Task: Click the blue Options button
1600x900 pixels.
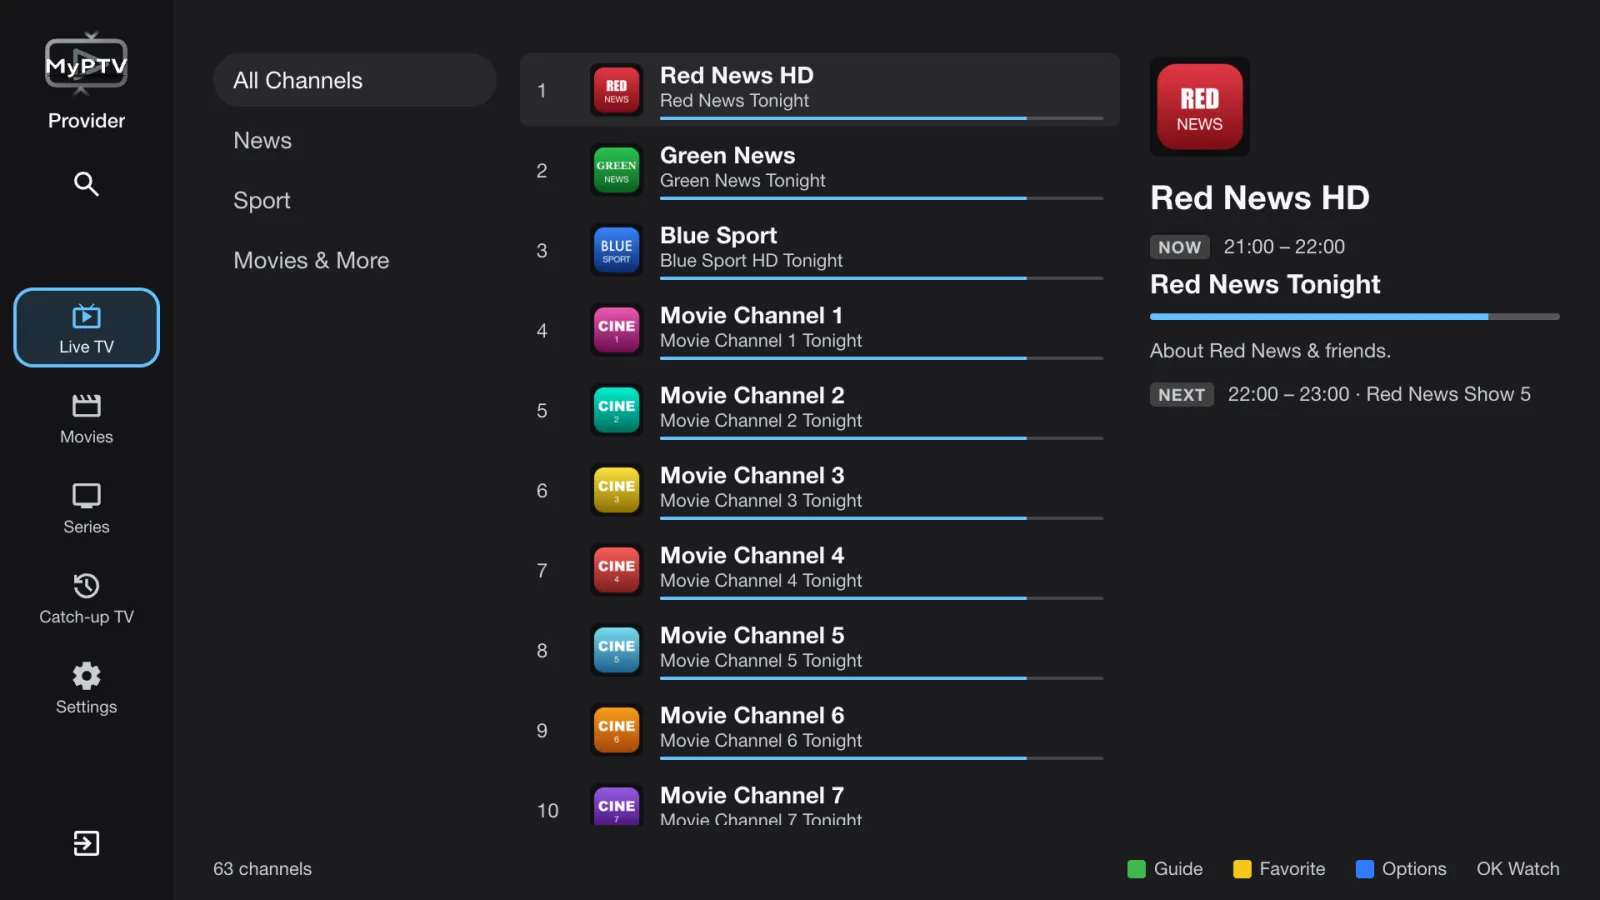Action: point(1401,869)
